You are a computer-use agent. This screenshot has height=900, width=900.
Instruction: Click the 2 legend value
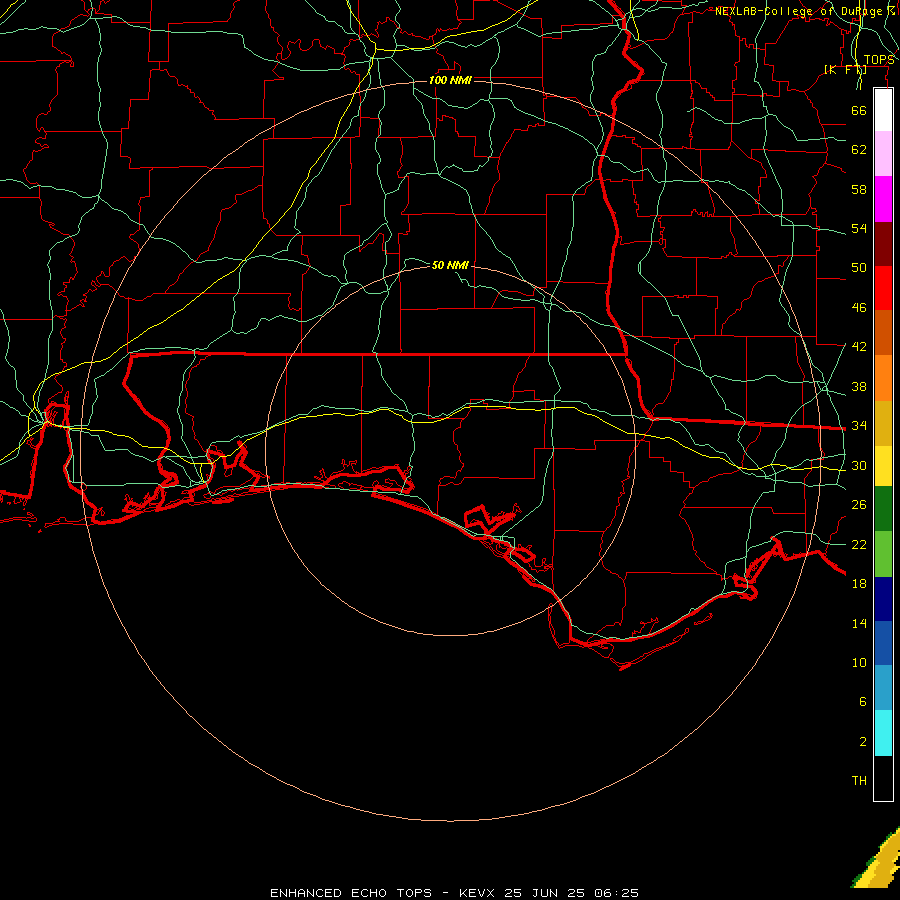pos(862,742)
